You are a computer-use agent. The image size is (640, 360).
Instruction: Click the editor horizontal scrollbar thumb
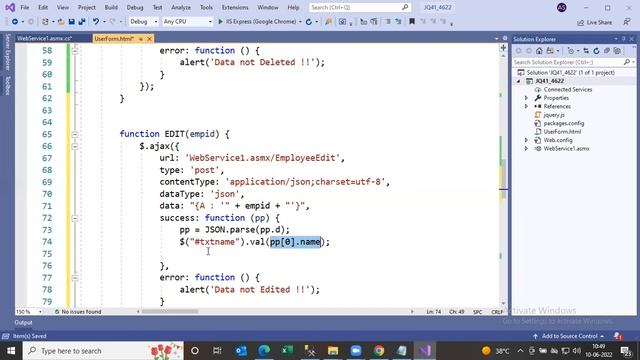coord(170,311)
